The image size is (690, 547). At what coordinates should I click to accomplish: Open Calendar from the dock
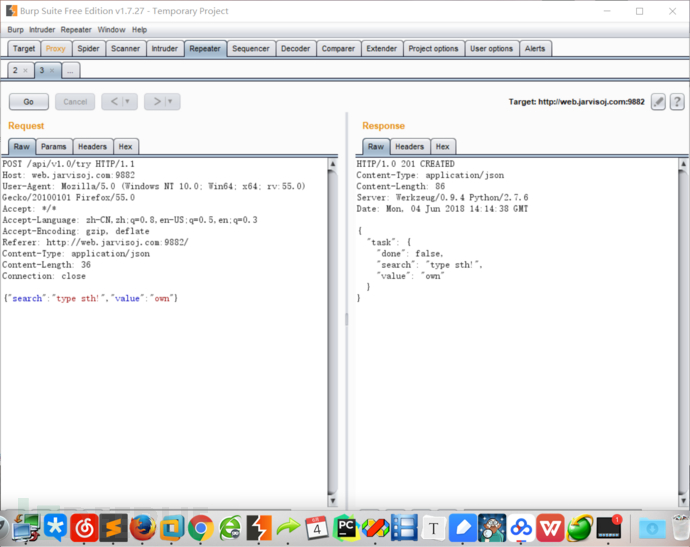click(x=317, y=527)
